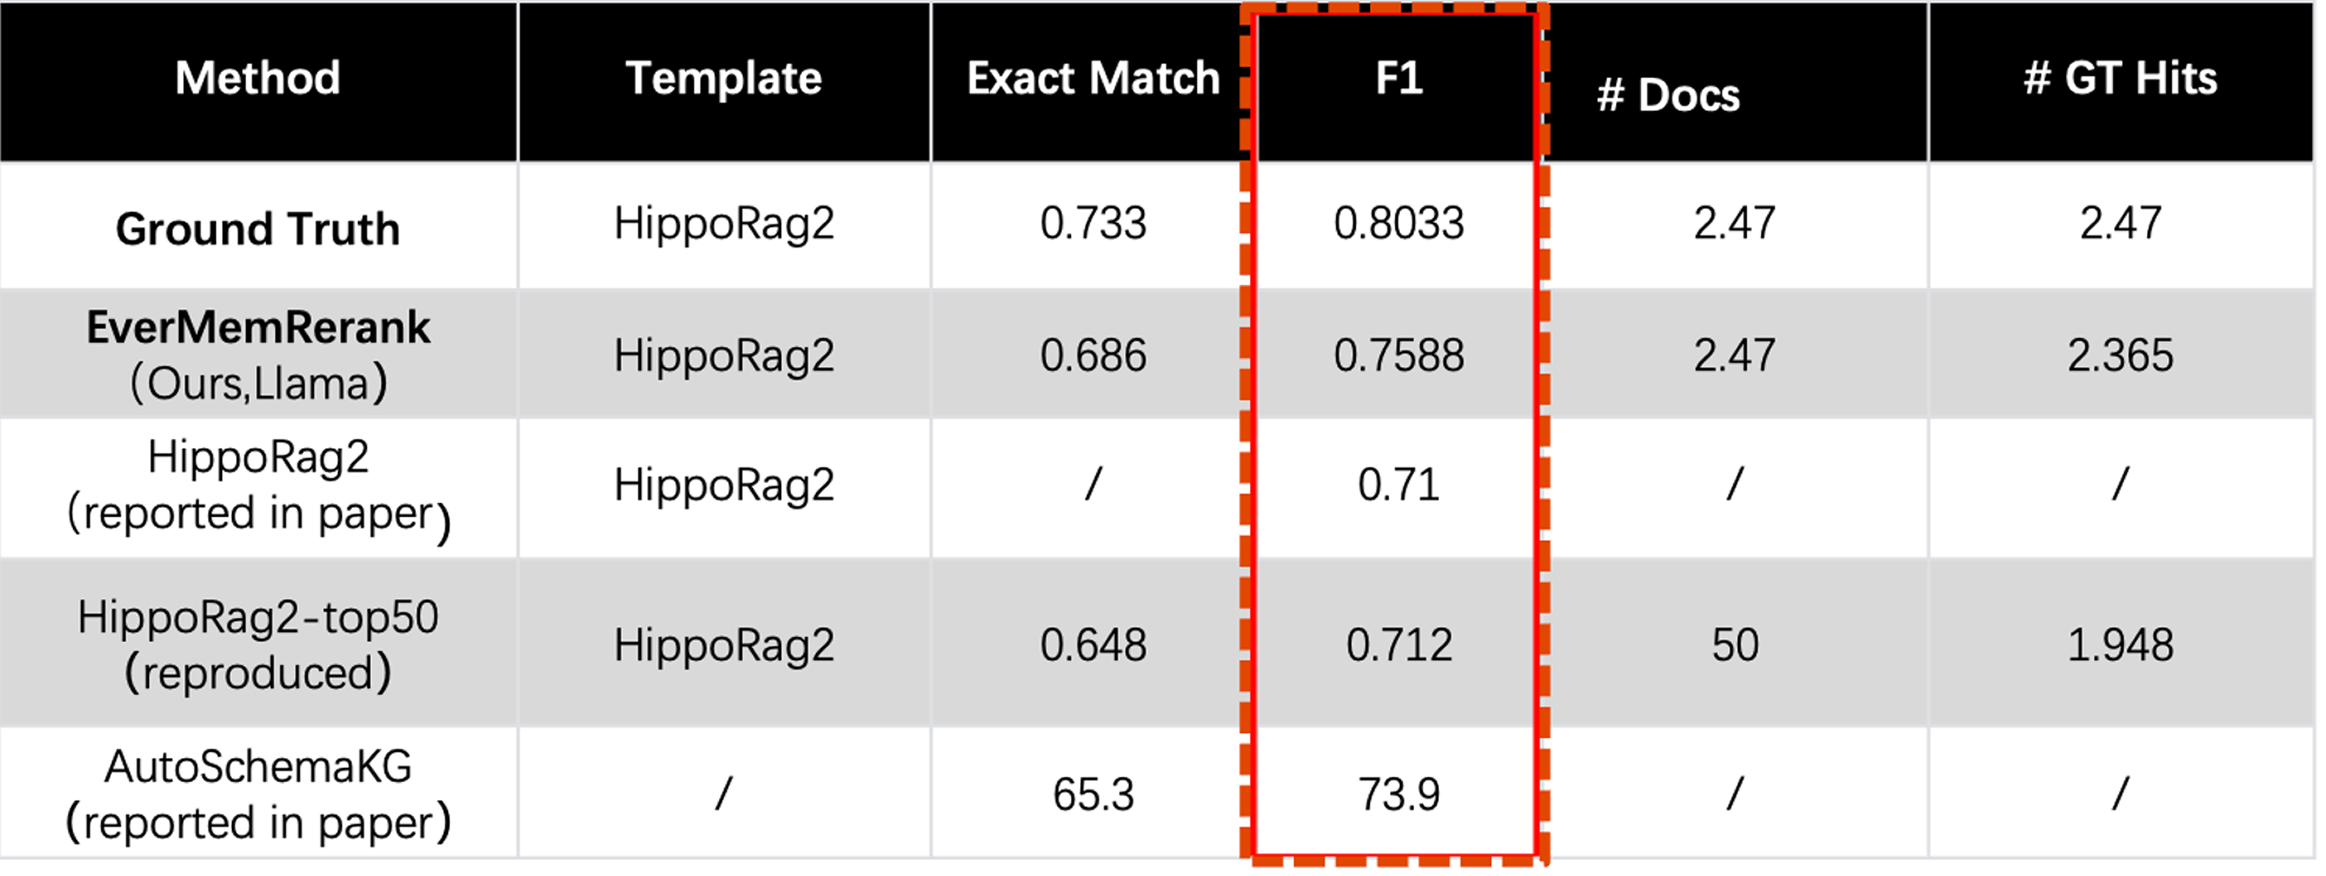This screenshot has height=876, width=2326.
Task: Select the # GT Hits header
Action: (x=2120, y=79)
